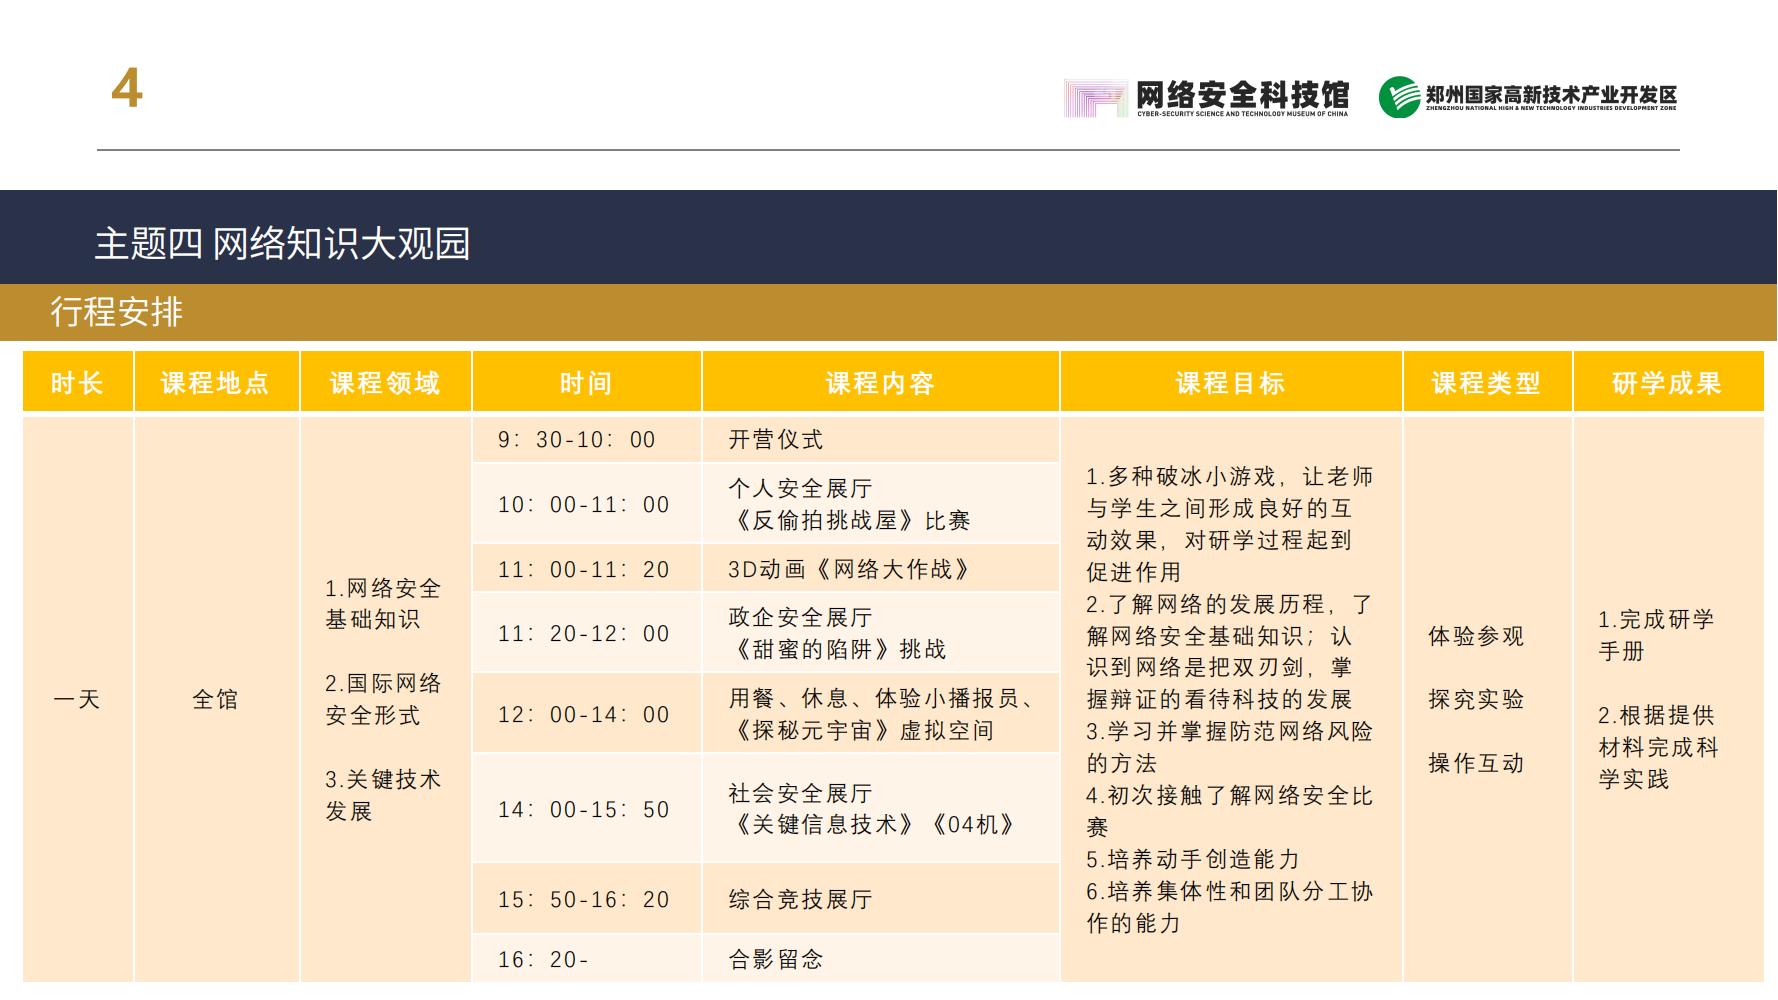The height and width of the screenshot is (1000, 1778).
Task: Click the 郑州国家高新技术产业开发区 logo
Action: pos(1528,97)
